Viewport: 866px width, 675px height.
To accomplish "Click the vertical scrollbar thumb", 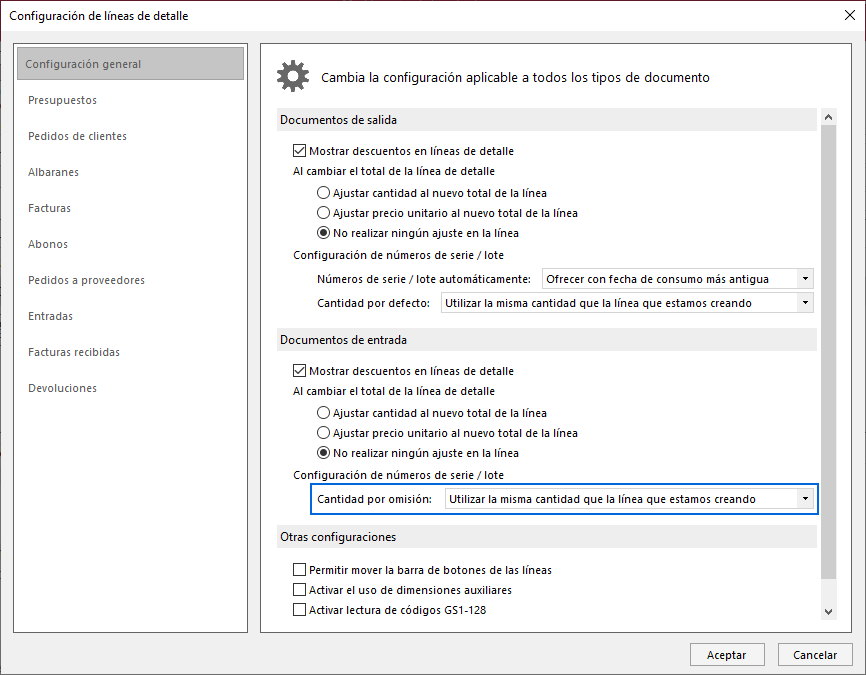I will (x=828, y=352).
